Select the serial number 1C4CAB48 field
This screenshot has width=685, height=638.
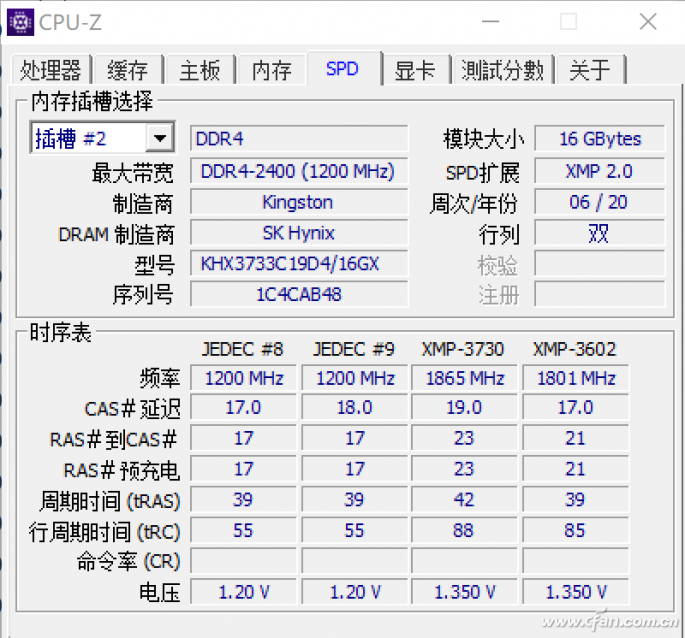pos(298,294)
